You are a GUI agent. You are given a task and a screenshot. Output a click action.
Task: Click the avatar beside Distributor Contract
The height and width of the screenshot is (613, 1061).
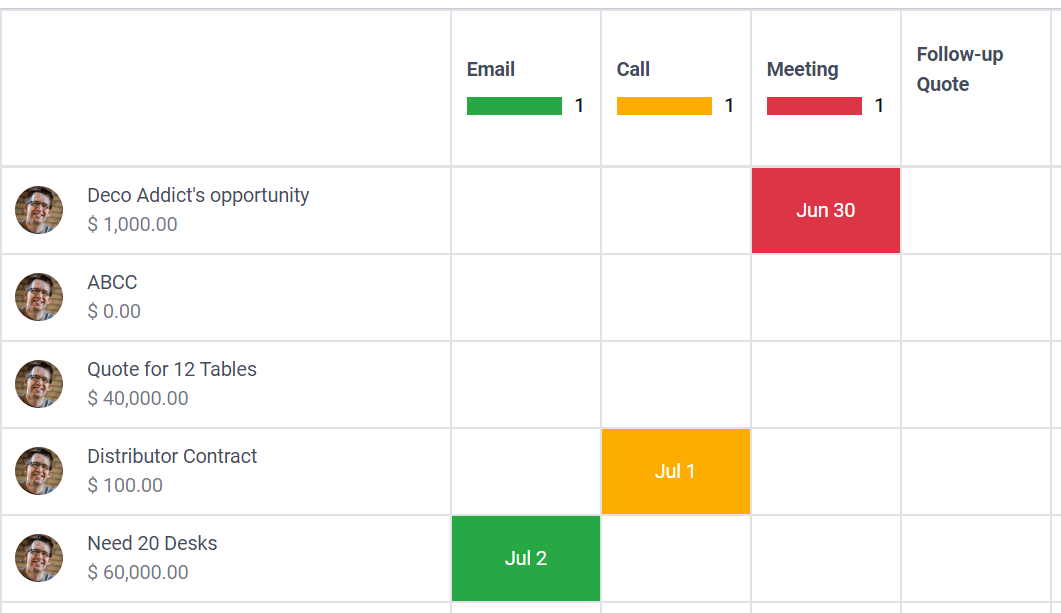pos(39,471)
